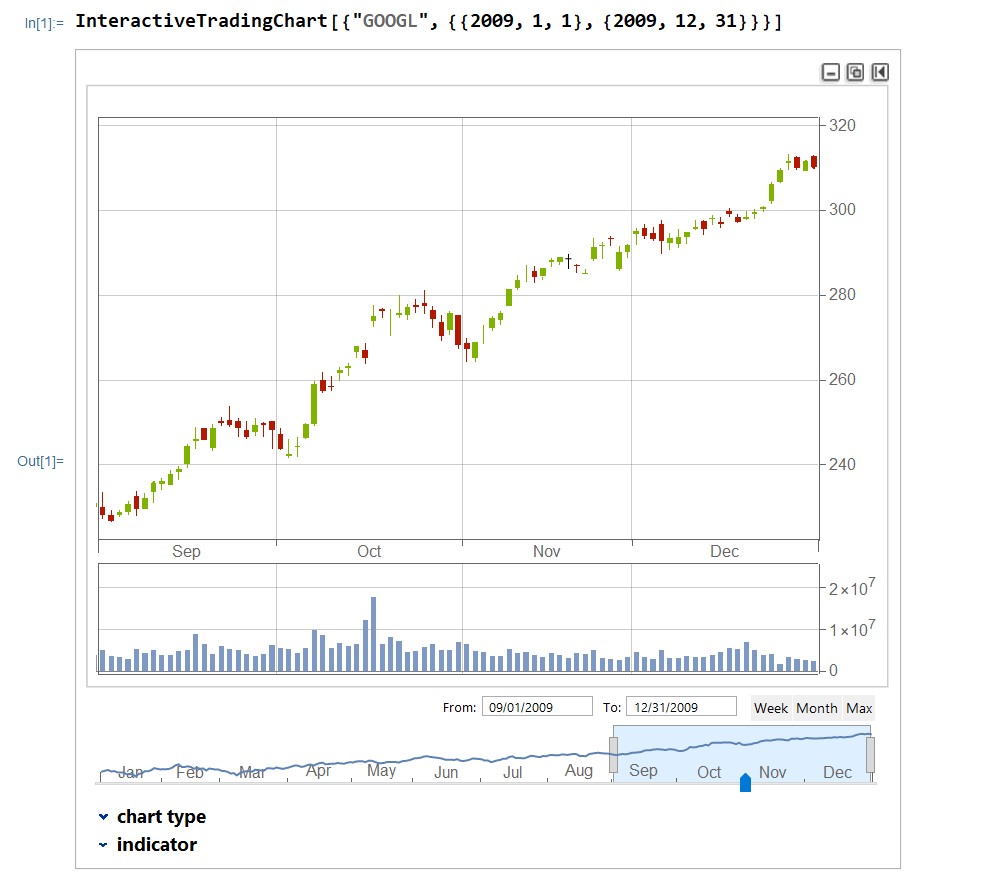Click the tallest volume bar in October
This screenshot has width=985, height=878.
374,634
